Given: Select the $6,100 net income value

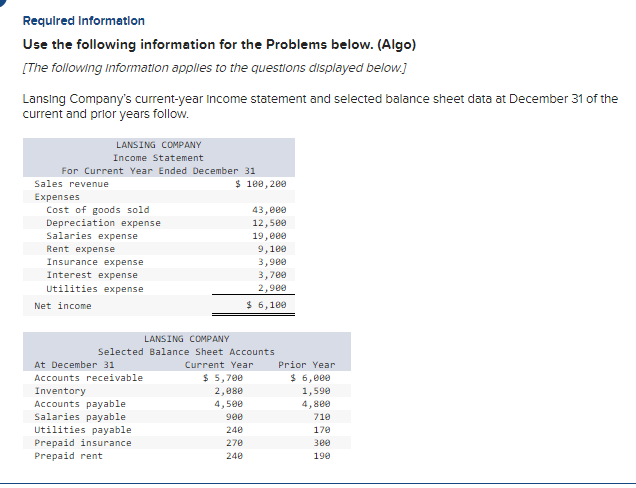Looking at the screenshot, I should (266, 305).
